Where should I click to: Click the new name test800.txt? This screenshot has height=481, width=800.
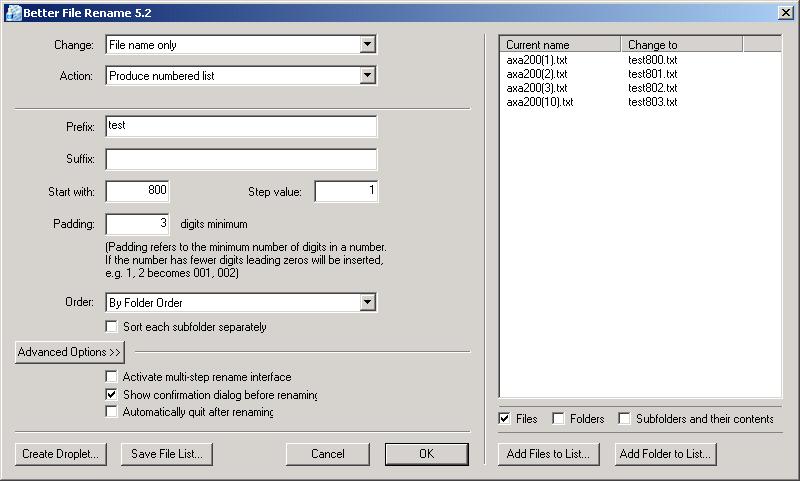point(653,60)
